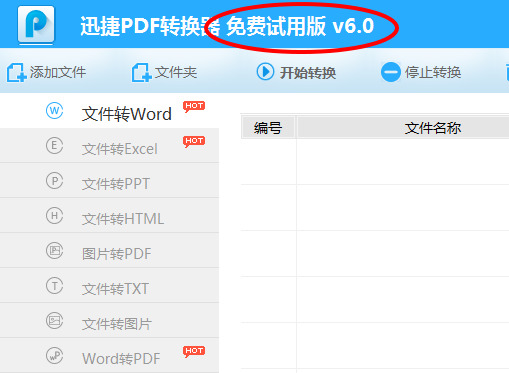Viewport: 509px width, 373px height.
Task: Click the circled T TXT icon
Action: (54, 286)
